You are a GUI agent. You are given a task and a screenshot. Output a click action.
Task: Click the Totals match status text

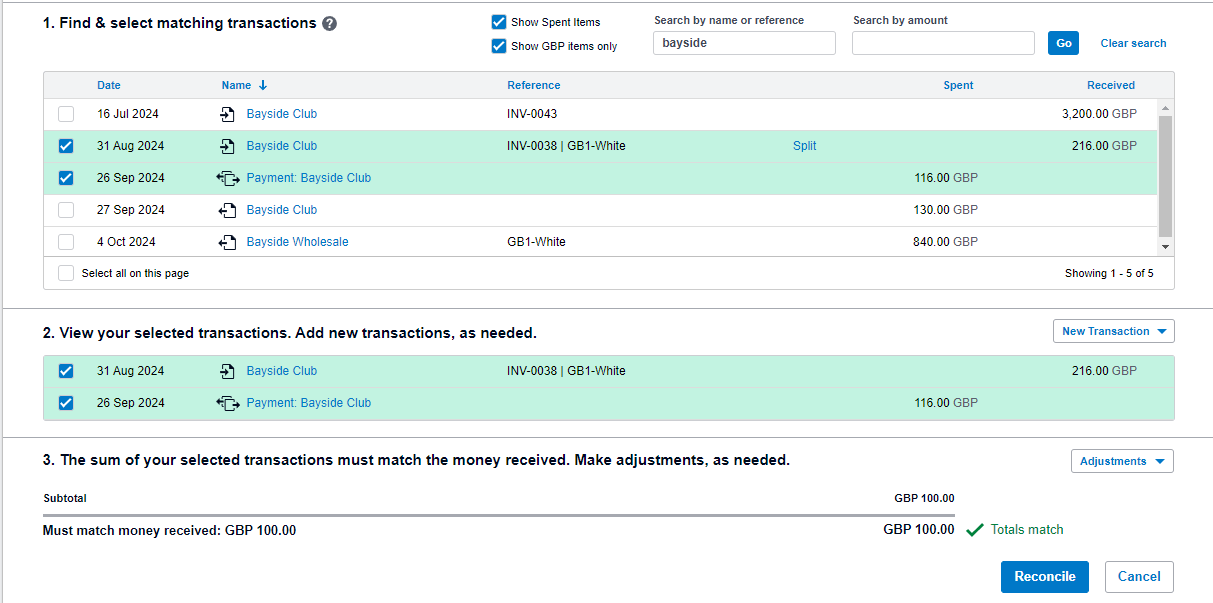tap(1027, 530)
